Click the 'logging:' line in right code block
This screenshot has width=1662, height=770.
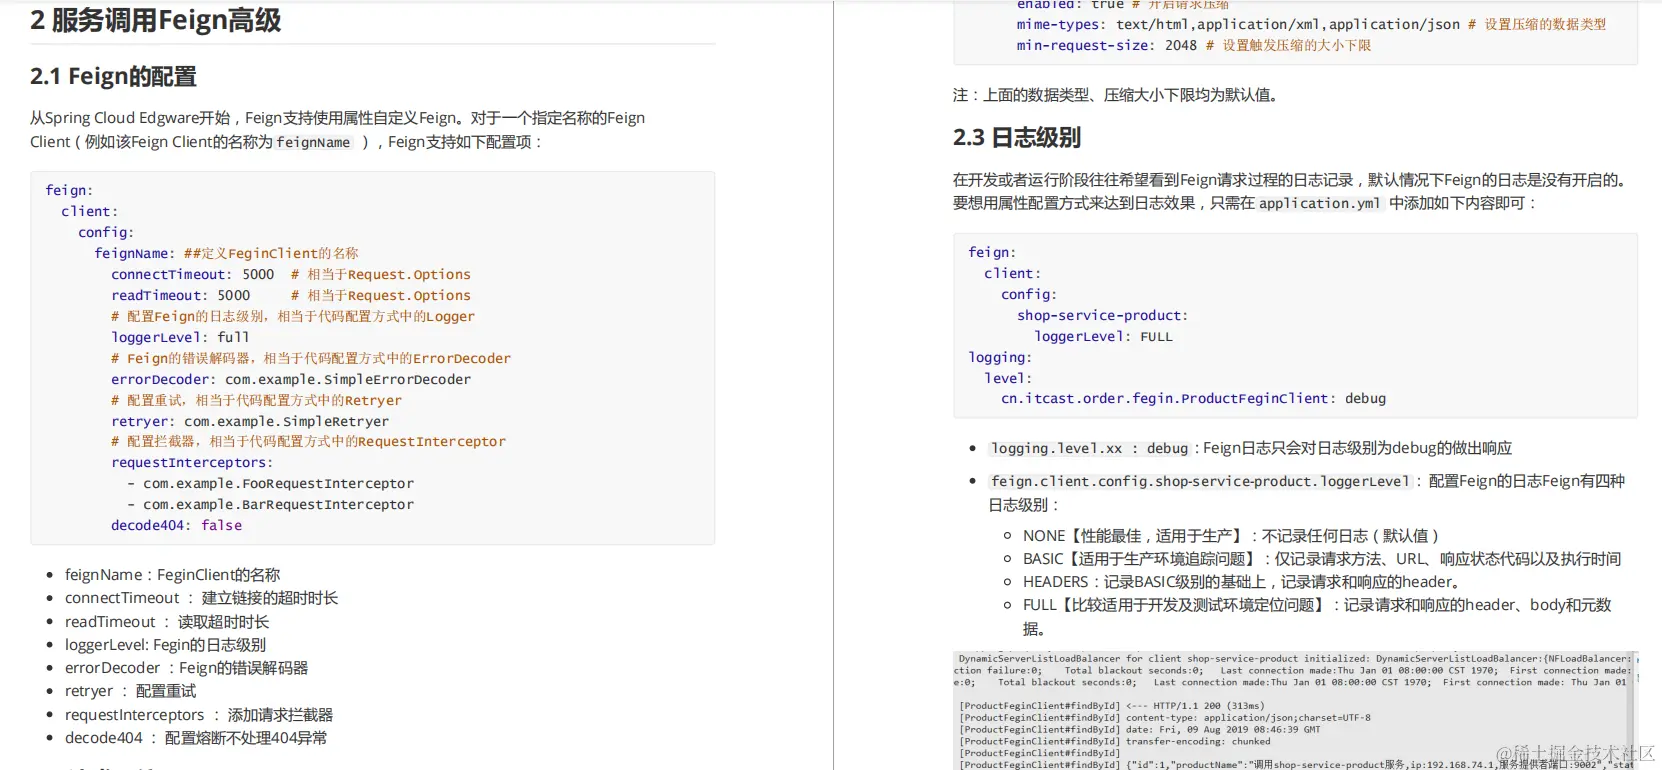[x=1000, y=357]
